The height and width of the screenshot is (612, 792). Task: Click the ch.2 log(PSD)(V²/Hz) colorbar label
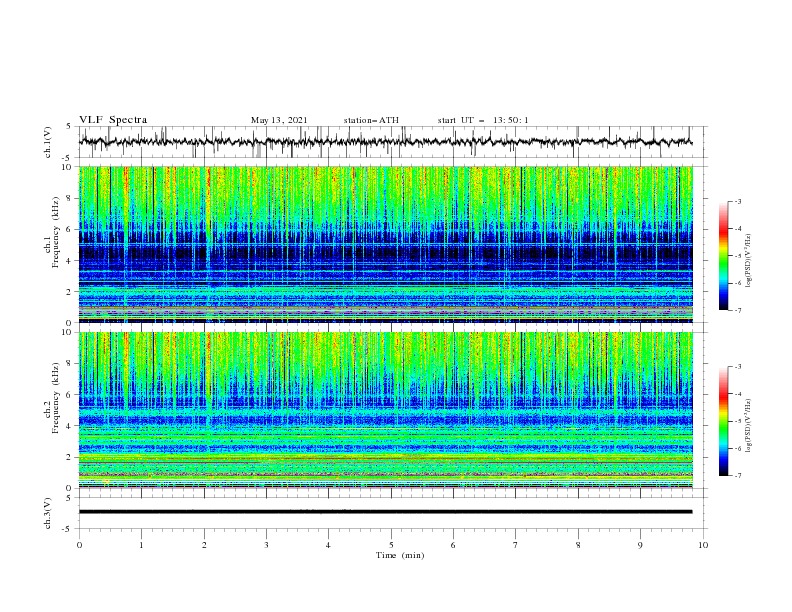[748, 426]
